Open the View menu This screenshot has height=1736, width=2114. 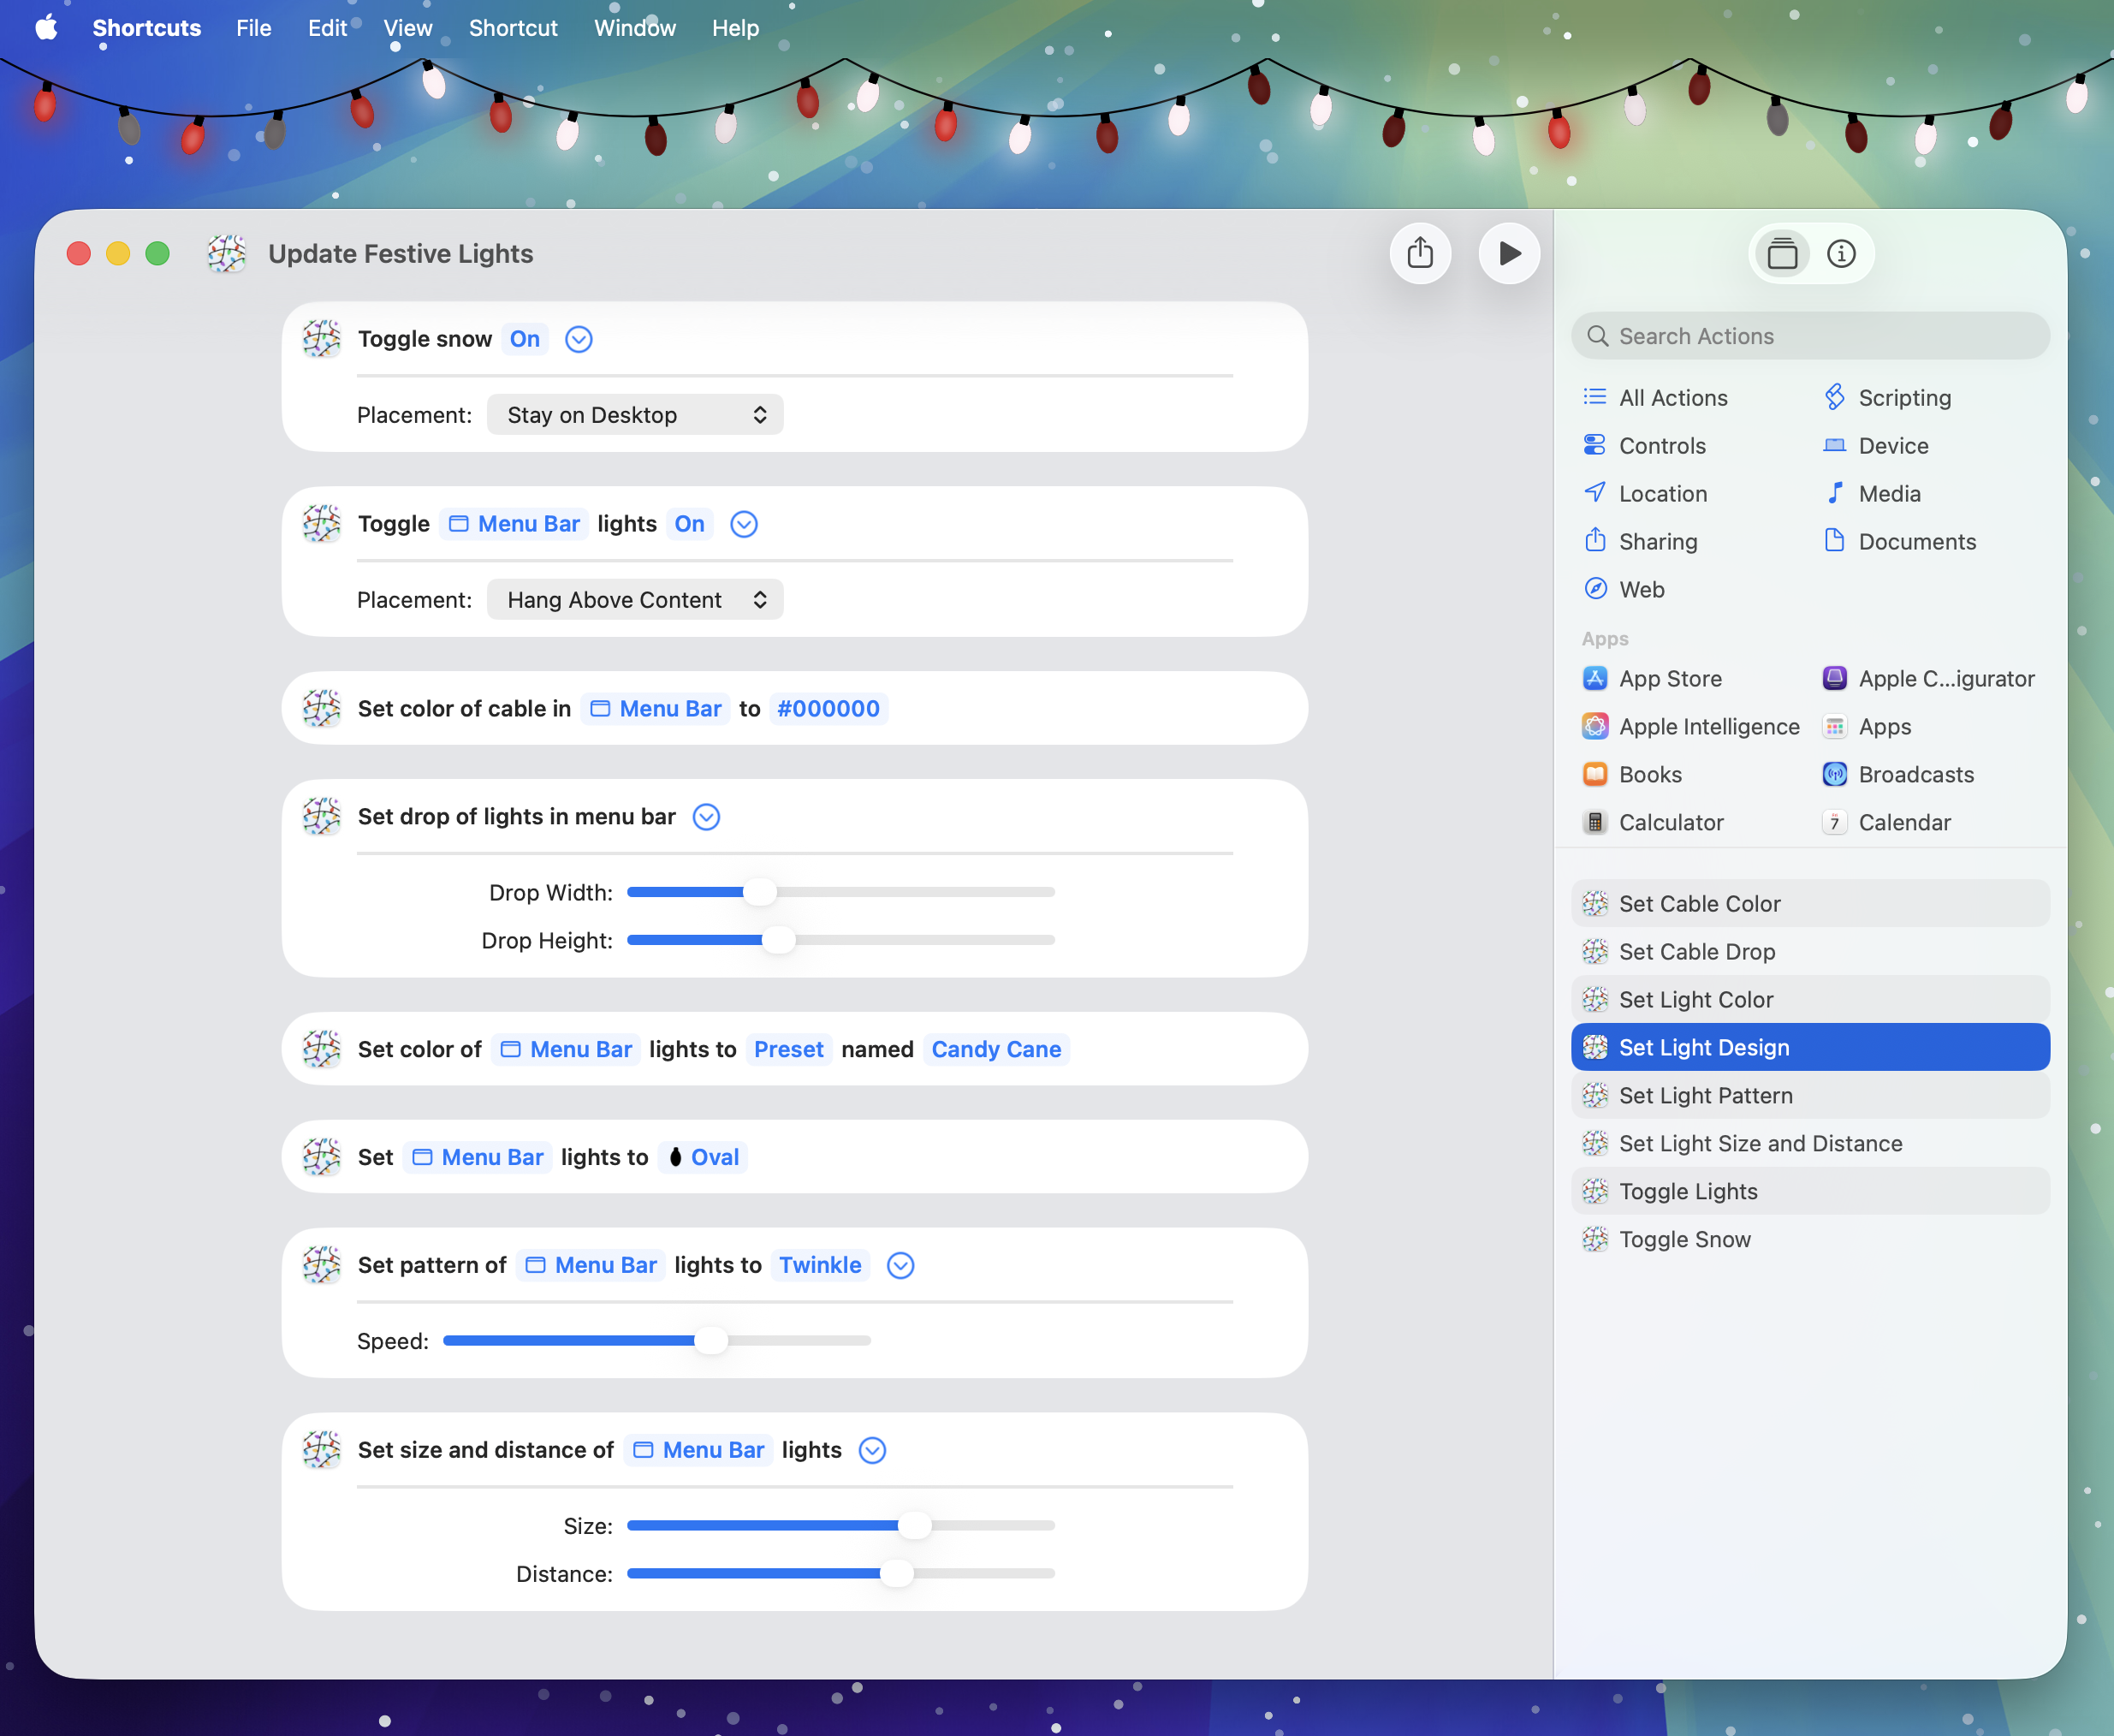pos(407,28)
